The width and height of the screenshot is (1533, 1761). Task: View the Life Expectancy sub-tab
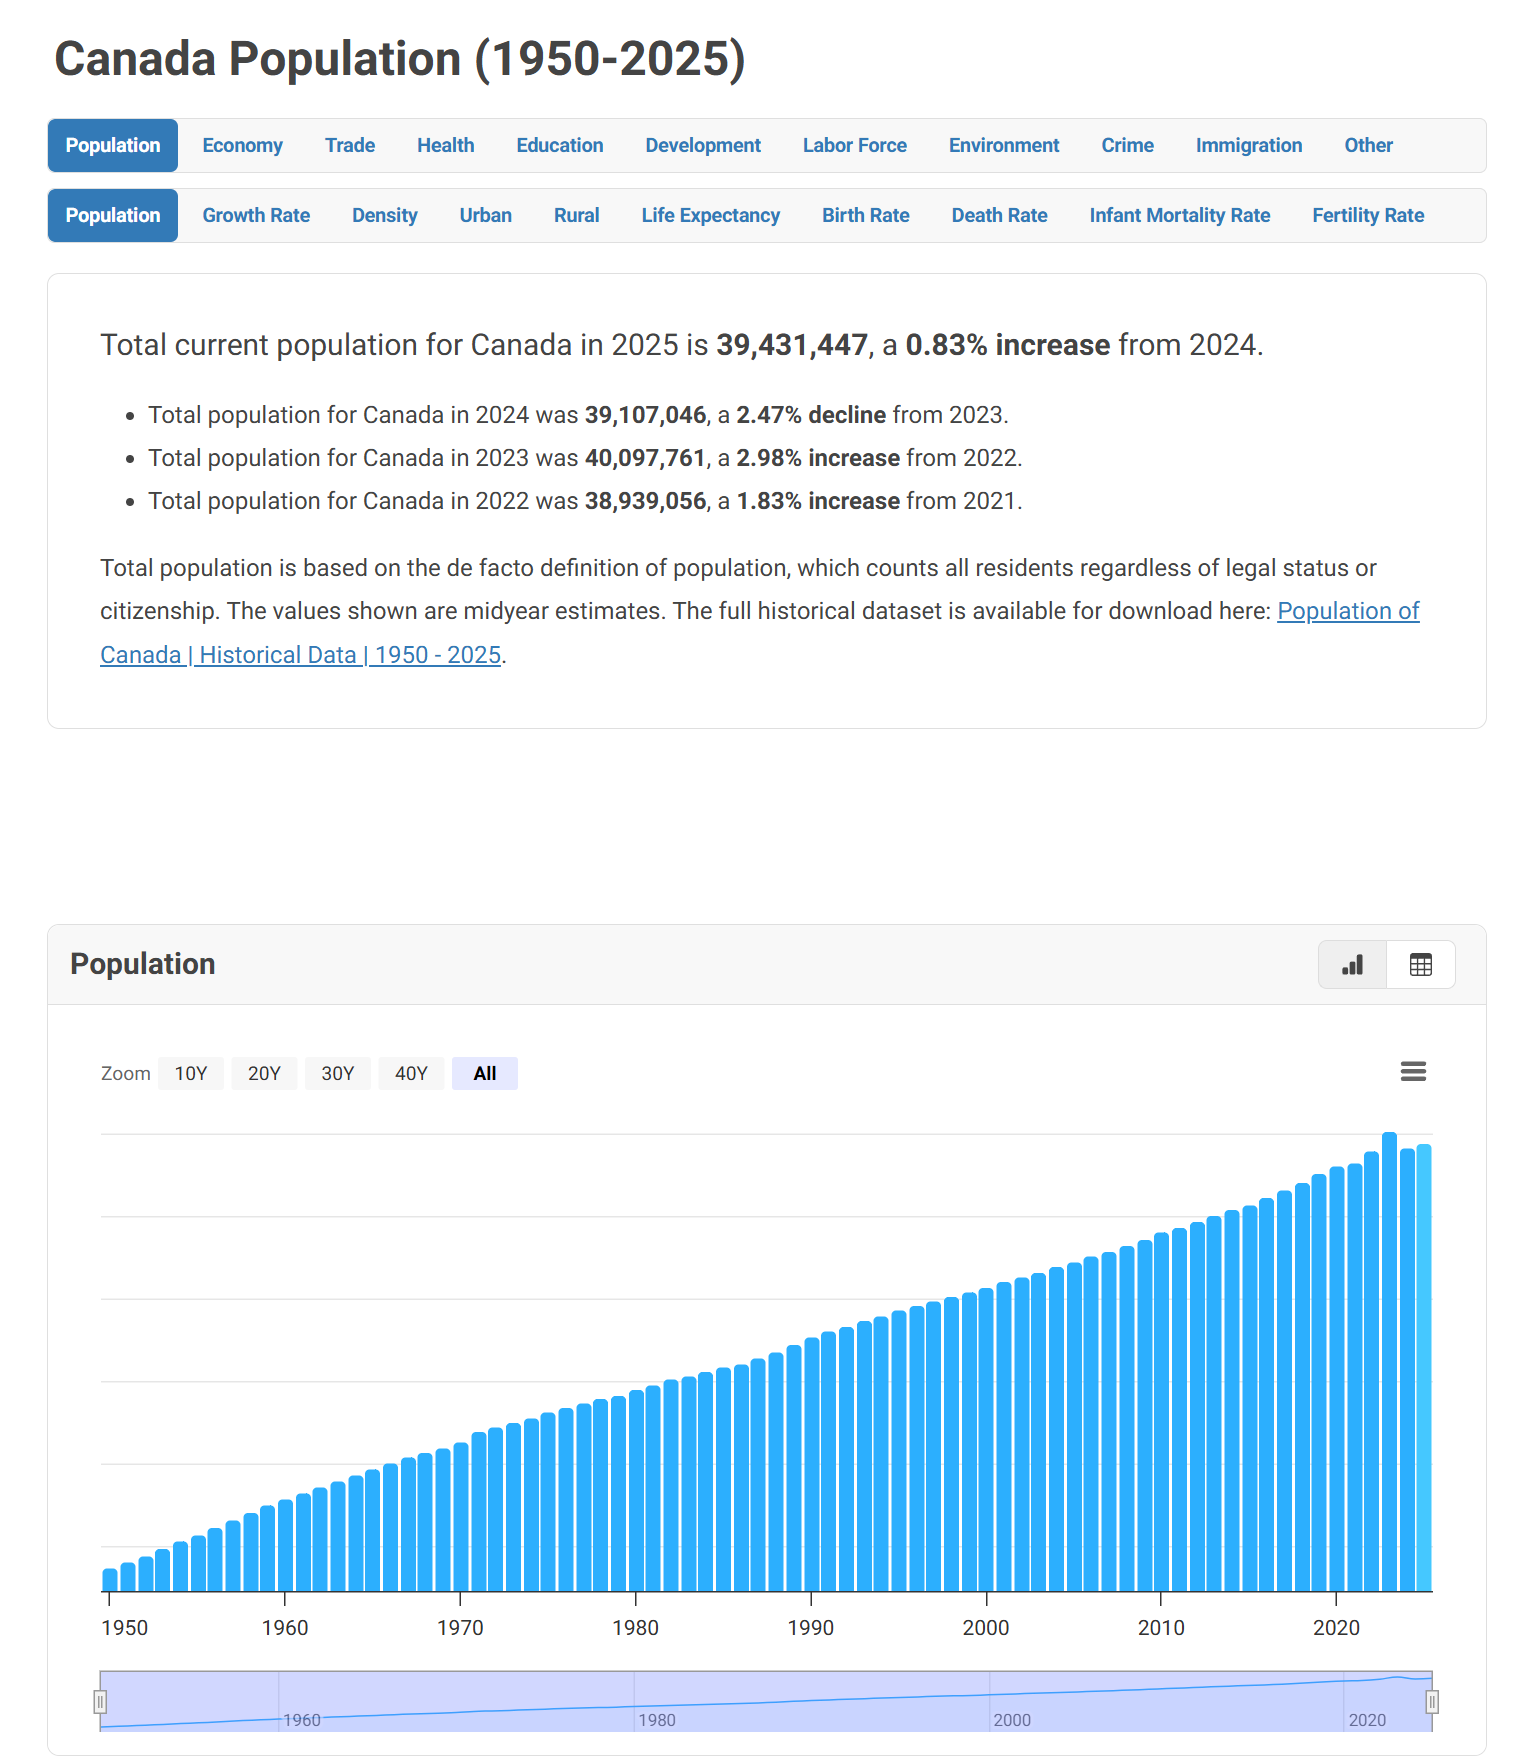[710, 215]
